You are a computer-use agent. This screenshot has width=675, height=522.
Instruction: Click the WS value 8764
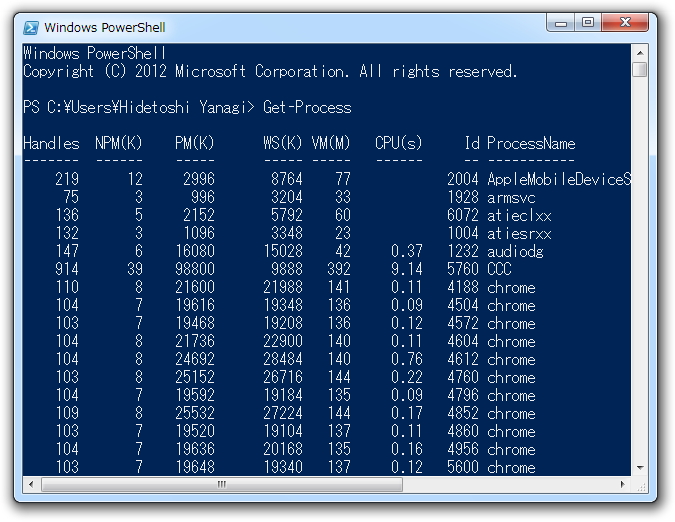[x=287, y=179]
